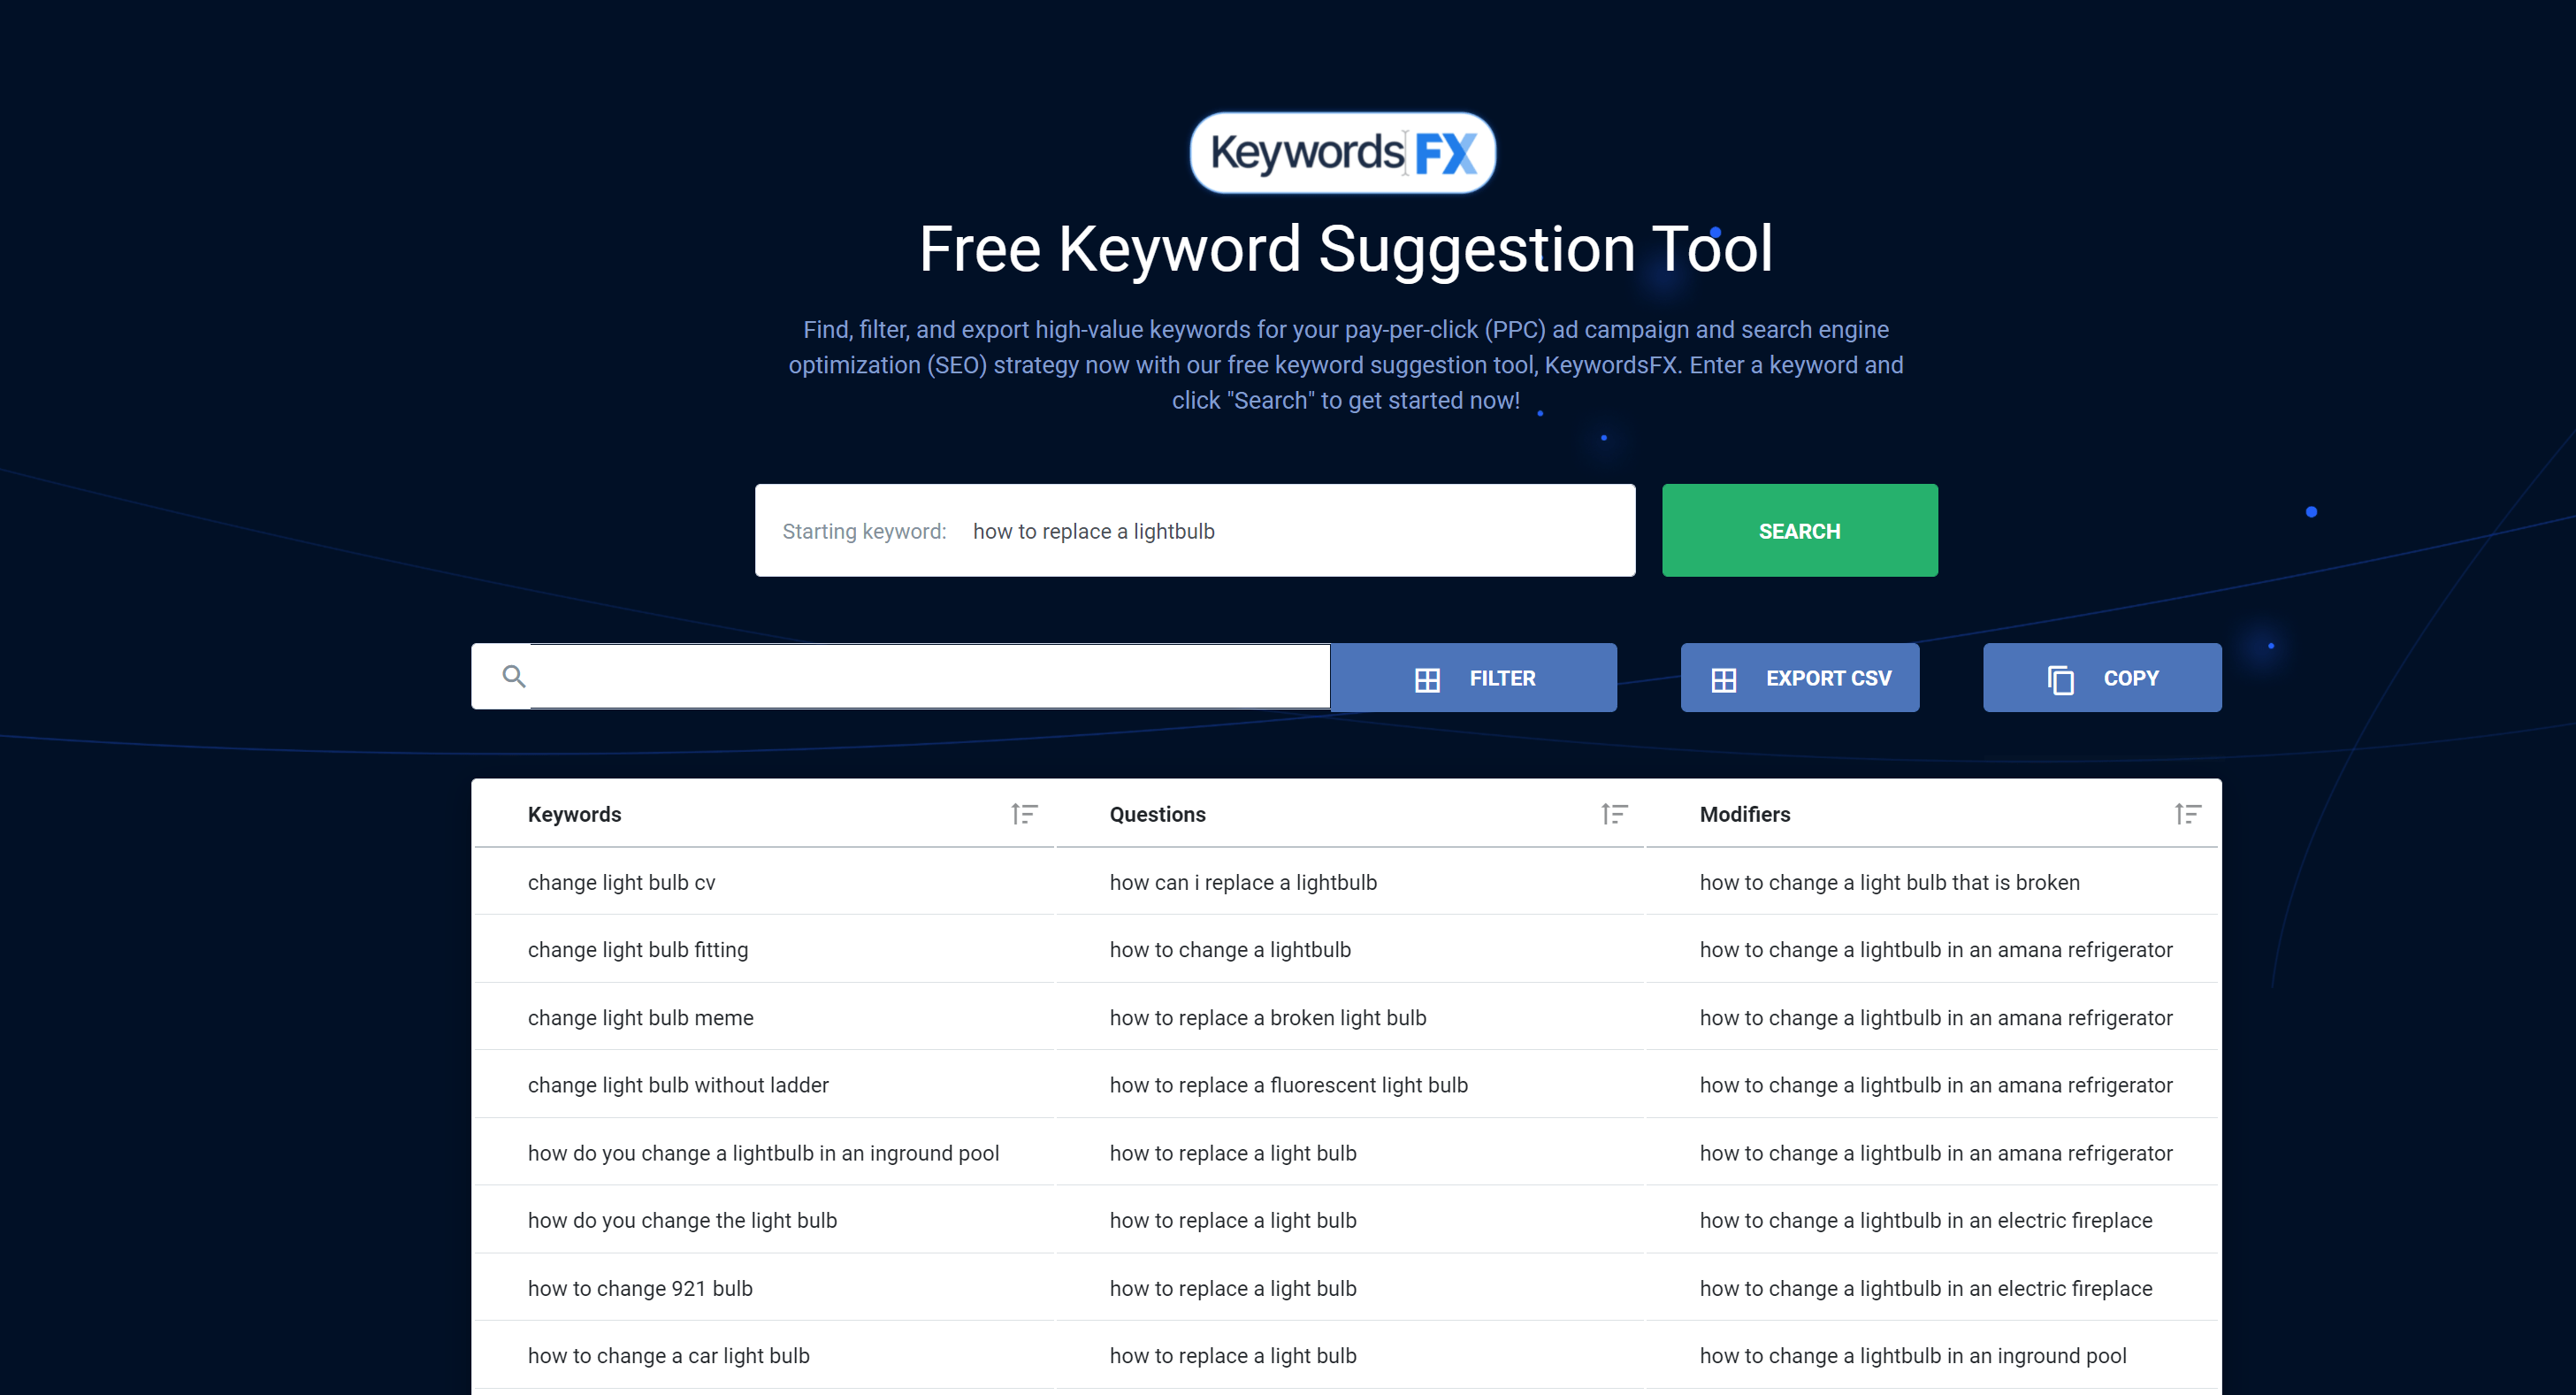This screenshot has width=2576, height=1395.
Task: Click the green SEARCH button
Action: 1799,531
